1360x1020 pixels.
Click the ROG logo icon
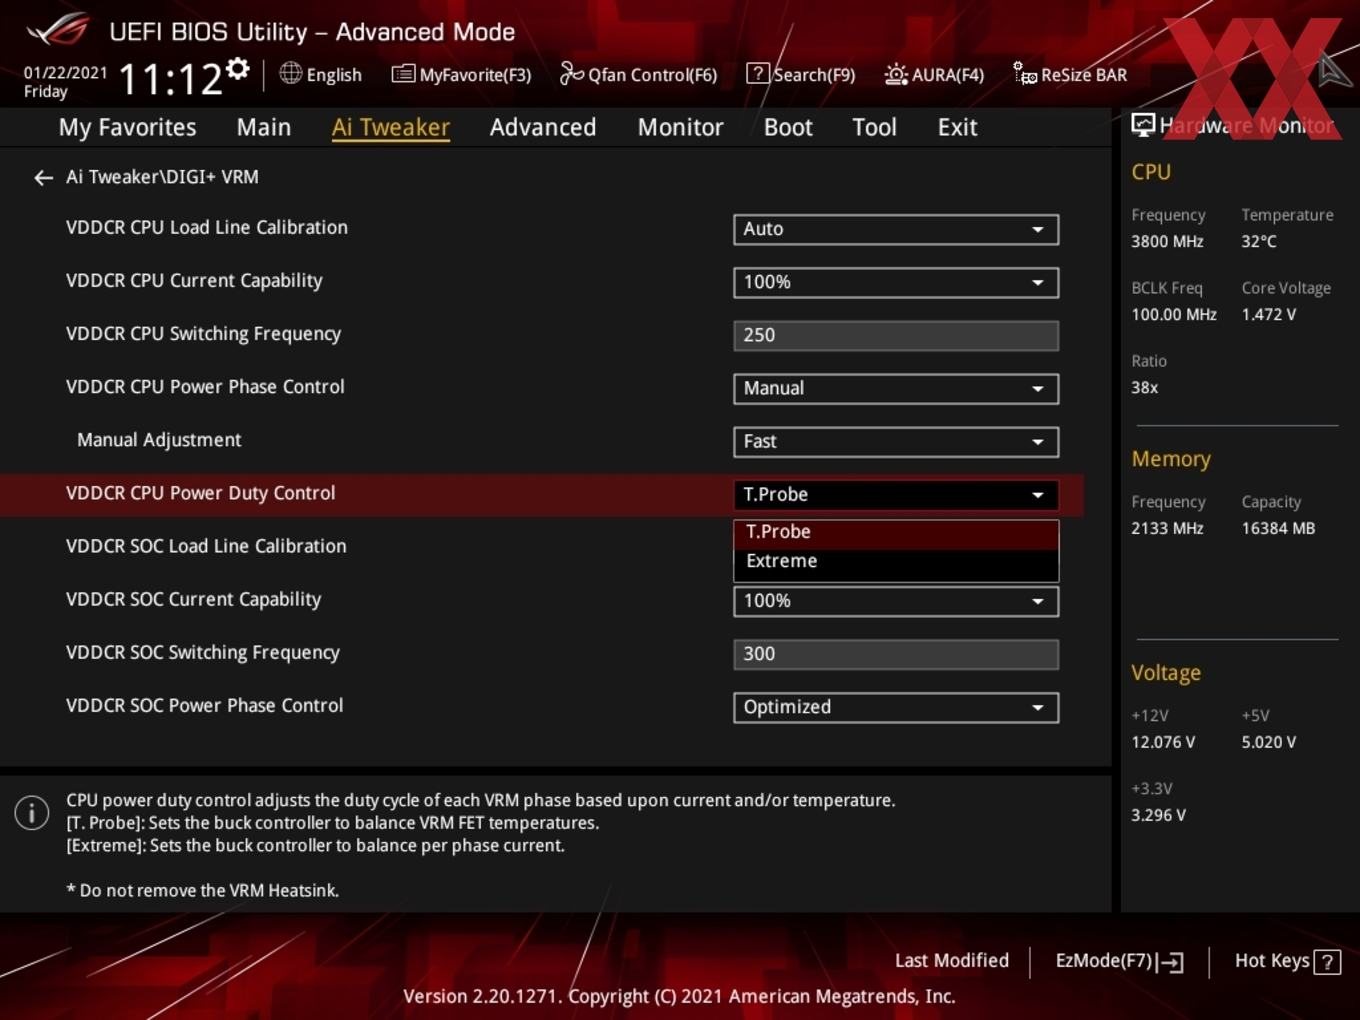58,30
